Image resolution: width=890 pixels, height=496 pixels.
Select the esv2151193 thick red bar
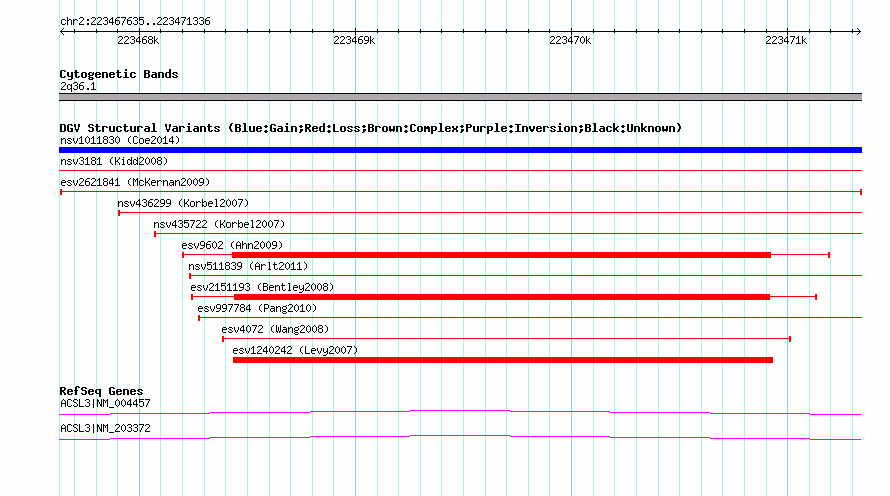click(x=502, y=297)
